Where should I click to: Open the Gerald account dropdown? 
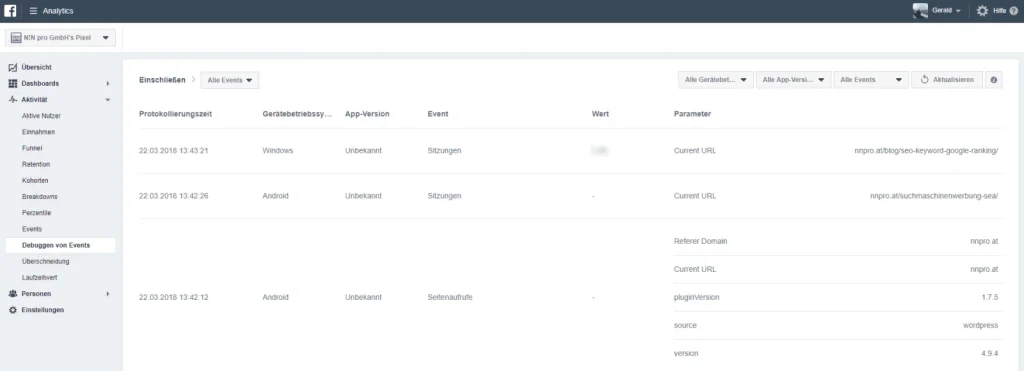(946, 11)
